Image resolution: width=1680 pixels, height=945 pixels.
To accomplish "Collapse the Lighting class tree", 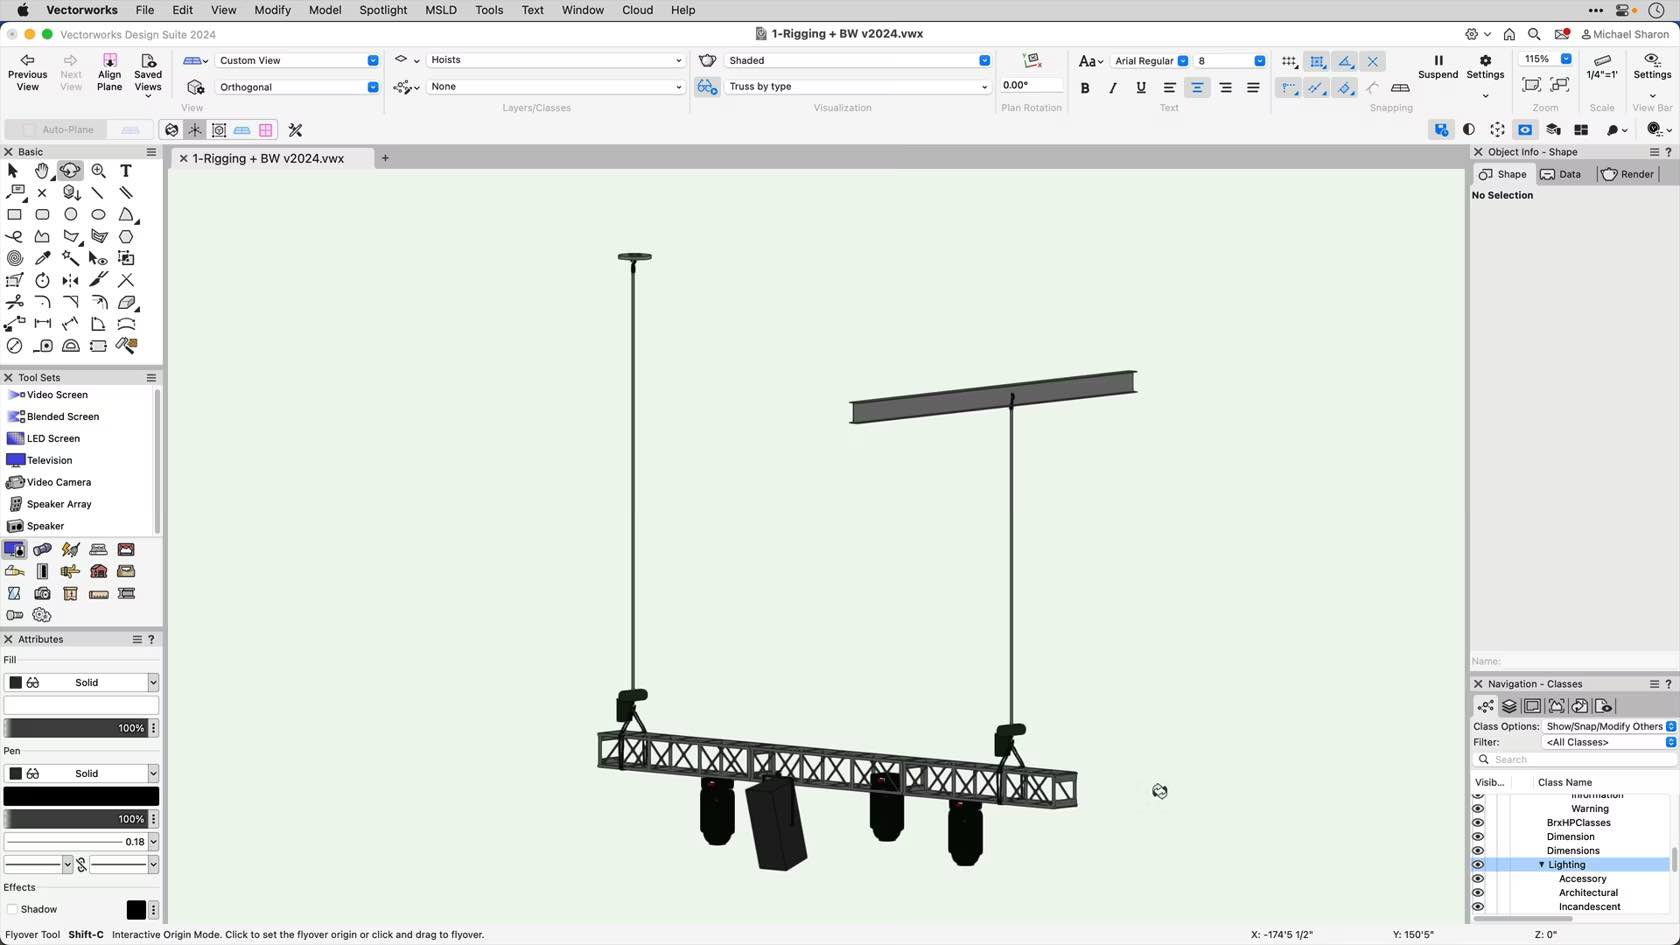I will (x=1541, y=864).
